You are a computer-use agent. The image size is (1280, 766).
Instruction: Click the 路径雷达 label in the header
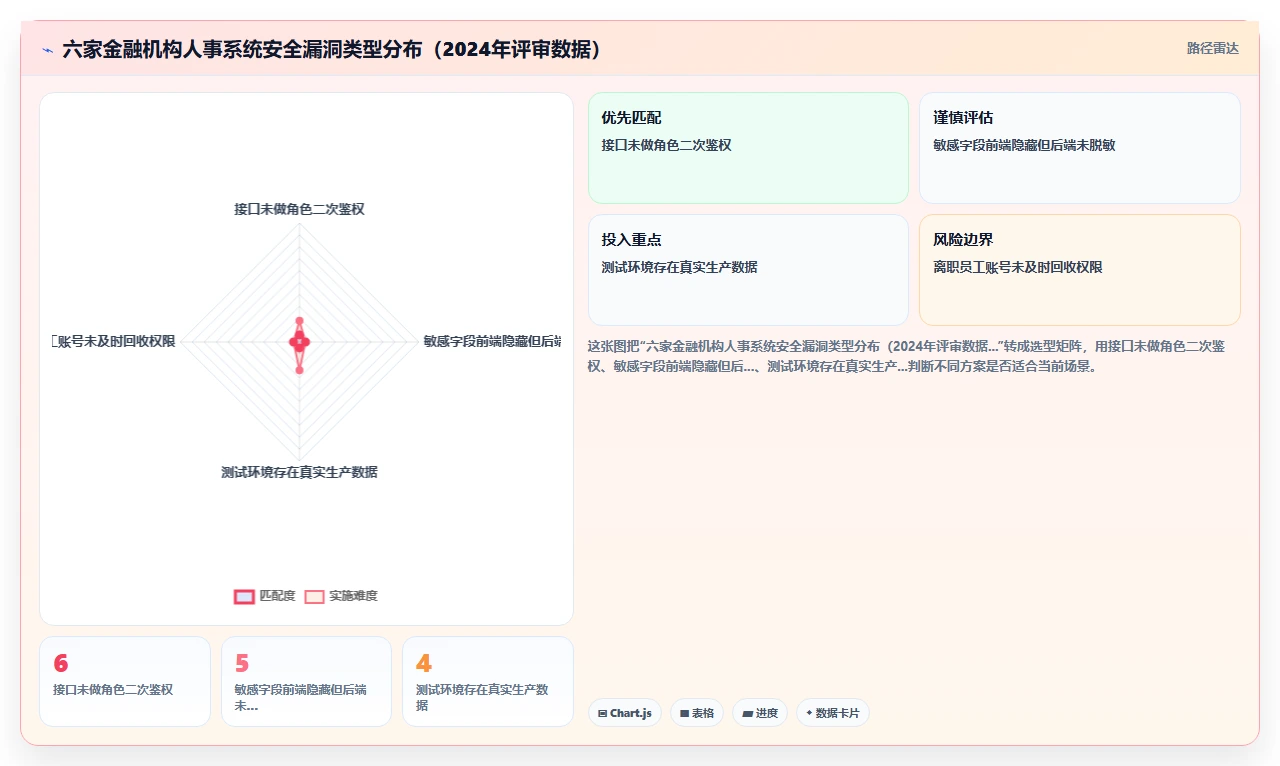(x=1212, y=49)
